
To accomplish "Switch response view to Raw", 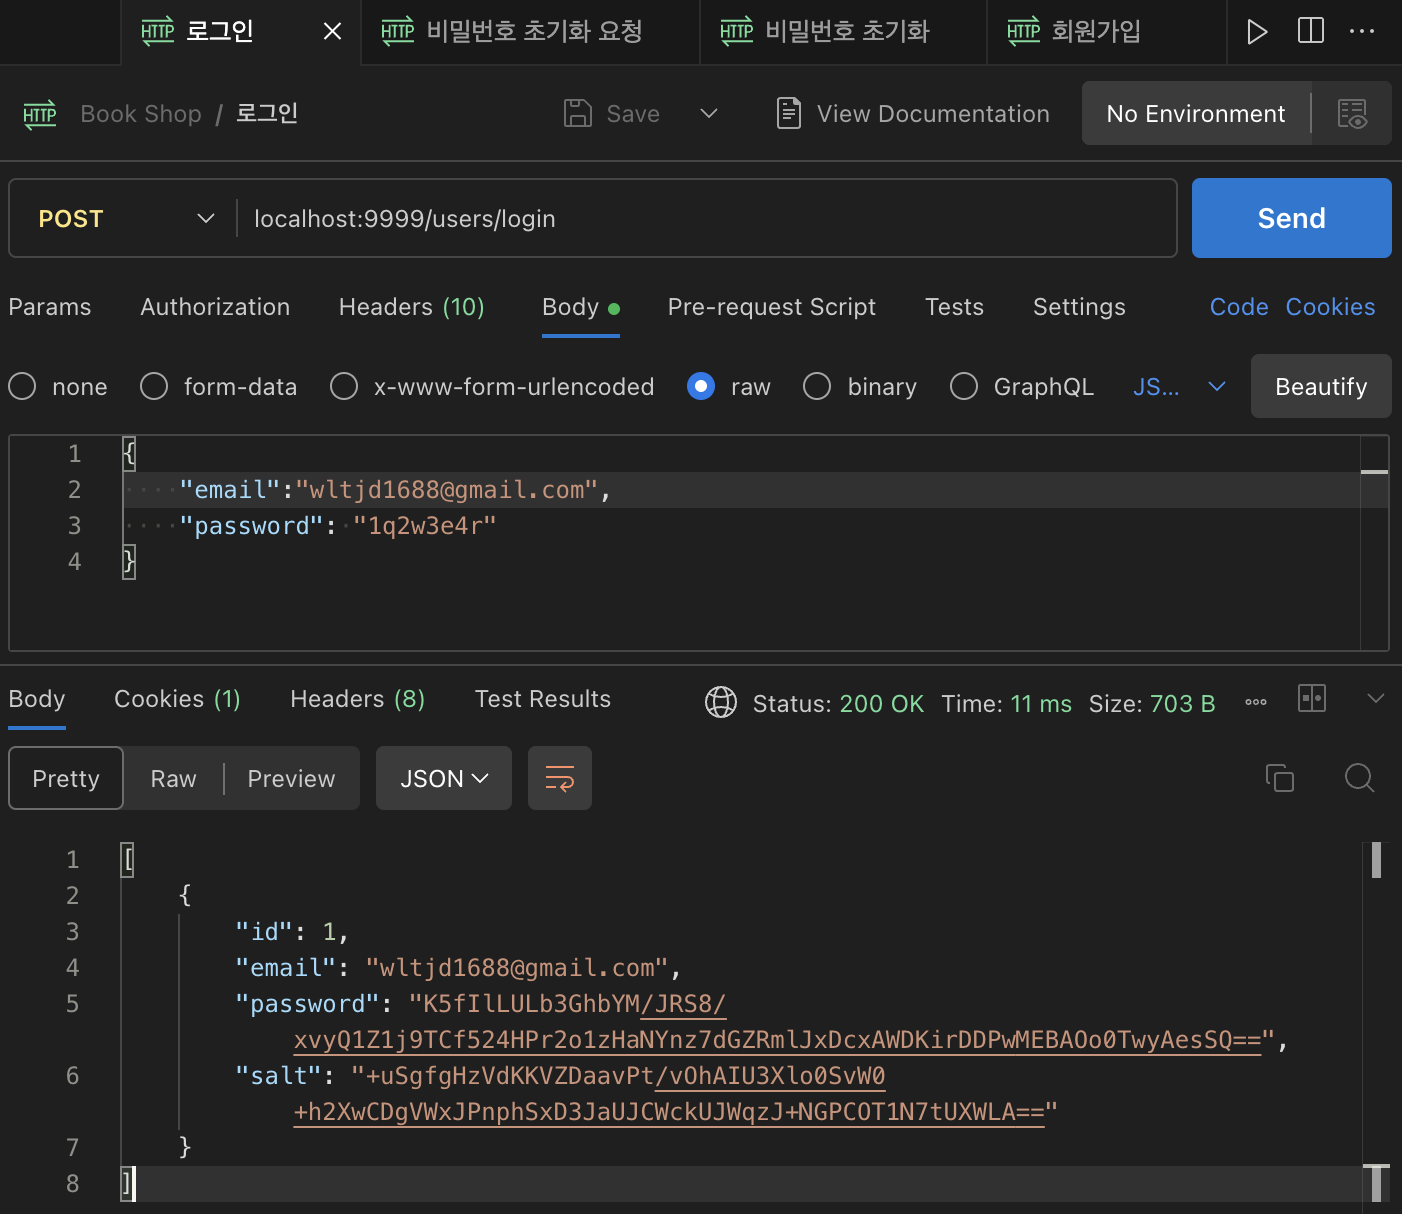I will [x=173, y=778].
